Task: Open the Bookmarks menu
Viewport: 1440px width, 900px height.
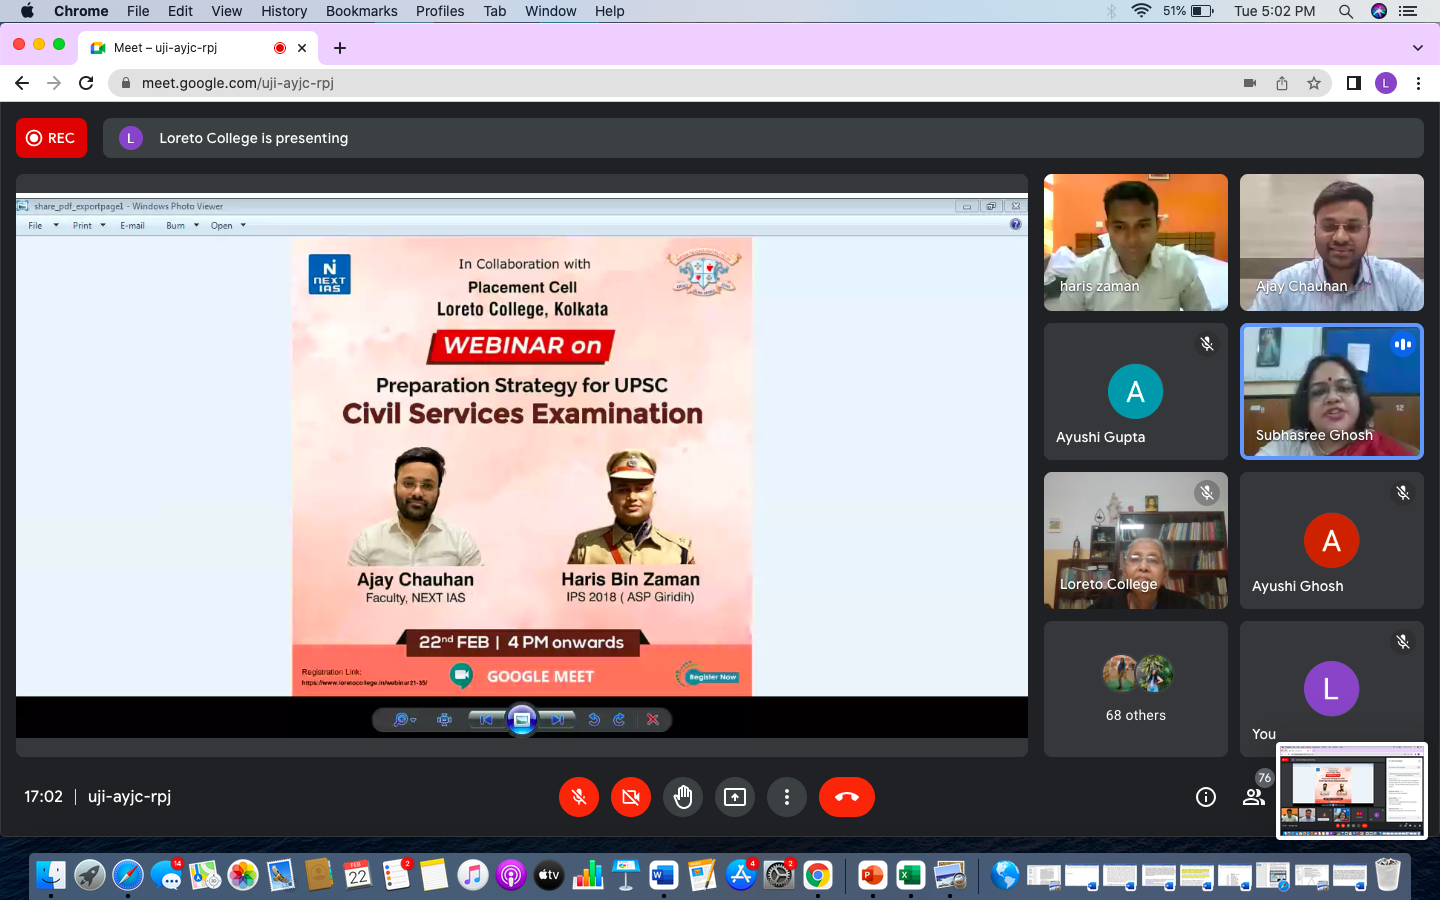Action: (361, 11)
